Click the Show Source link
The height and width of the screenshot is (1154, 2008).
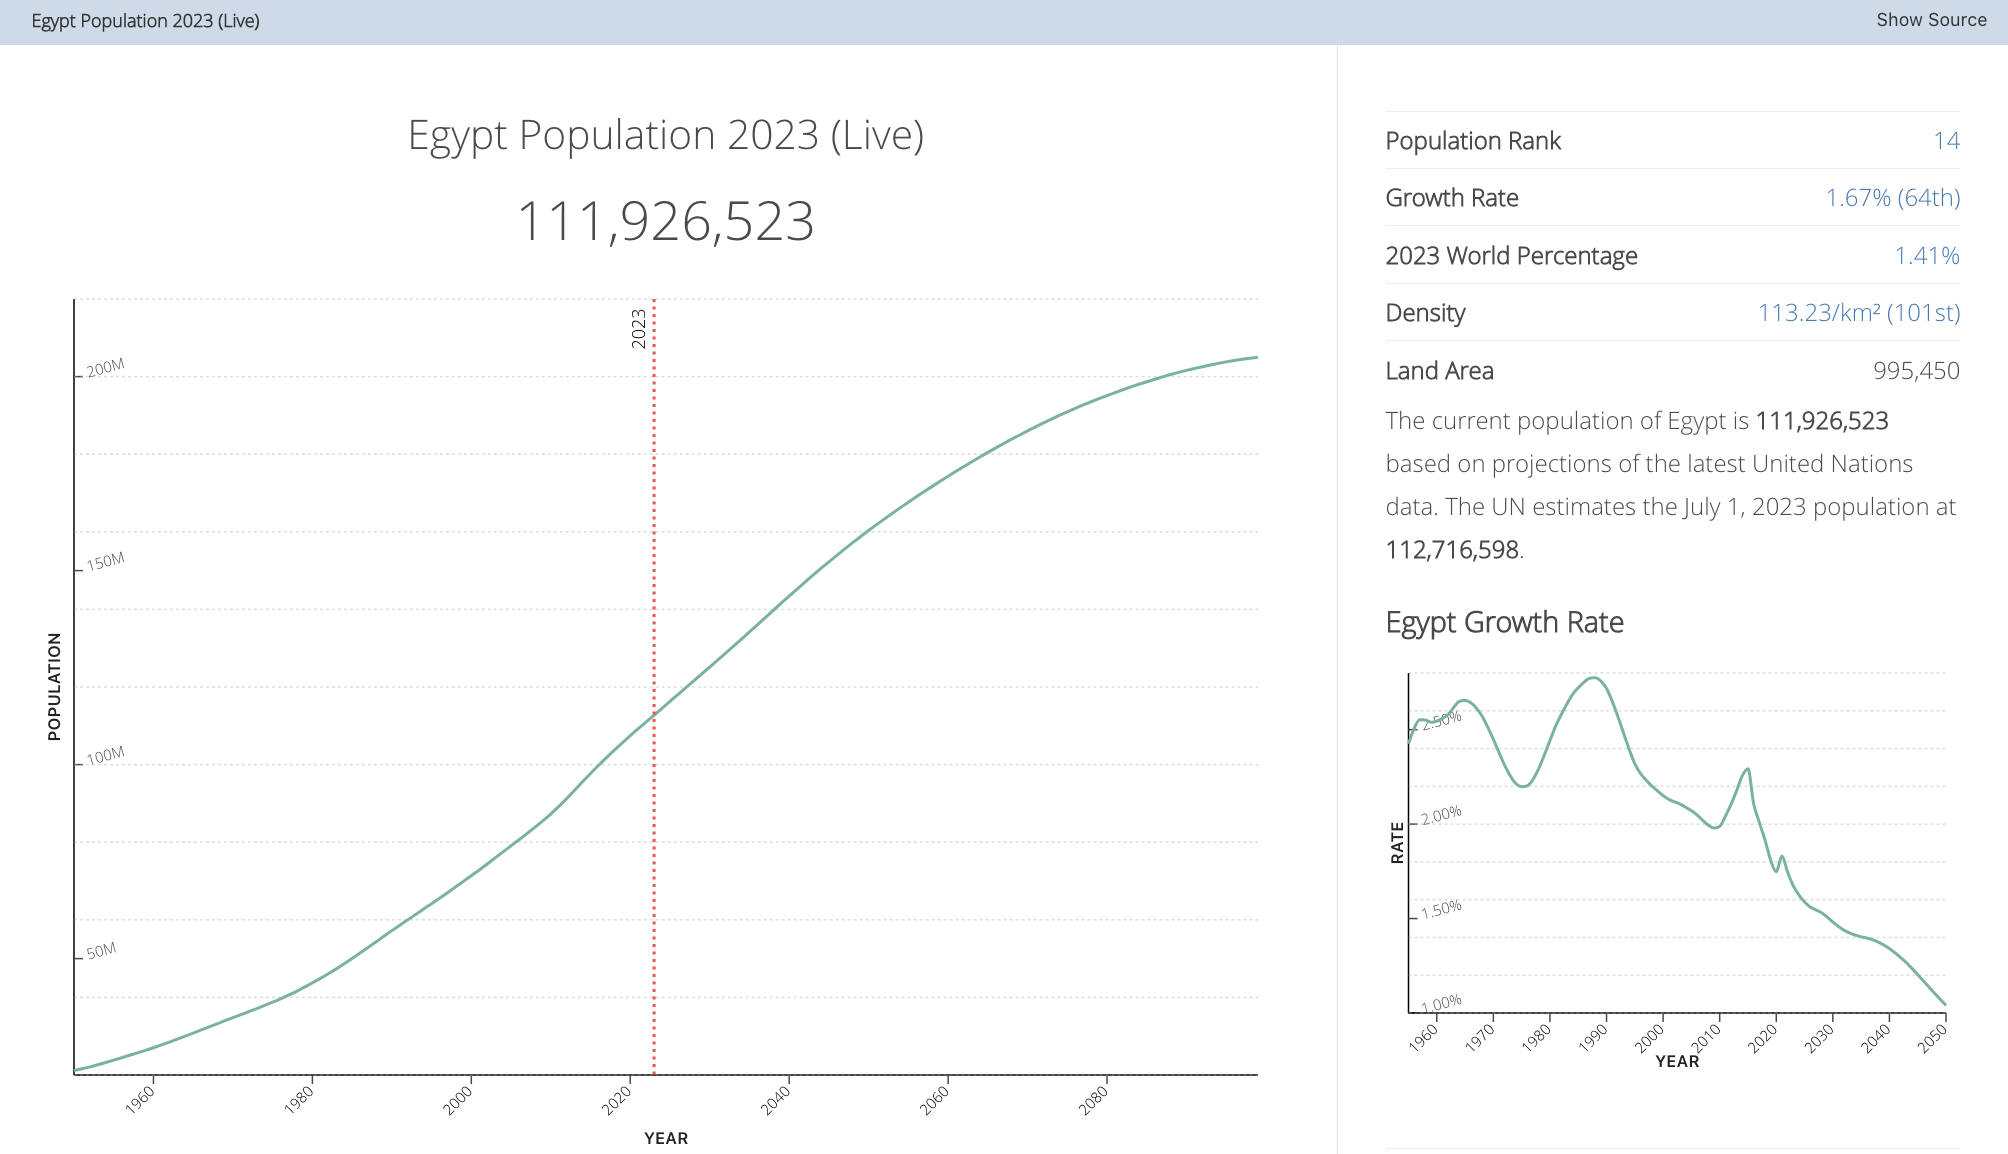[x=1930, y=20]
